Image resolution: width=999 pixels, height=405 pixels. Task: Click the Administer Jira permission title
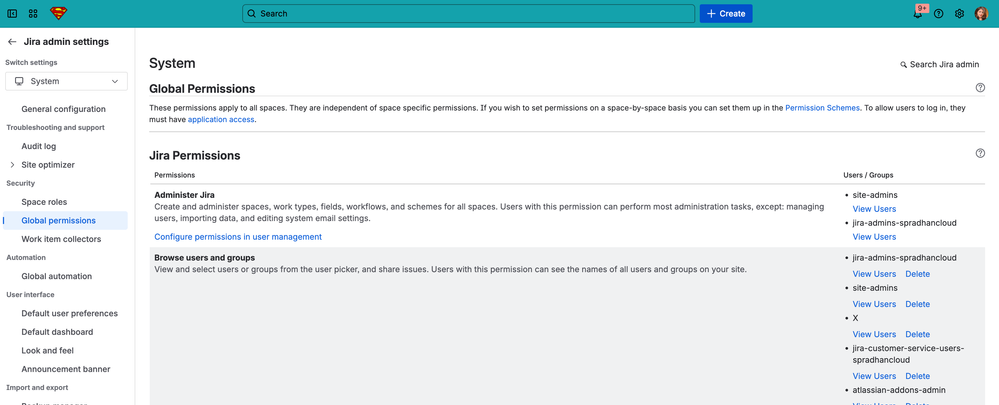coord(184,195)
